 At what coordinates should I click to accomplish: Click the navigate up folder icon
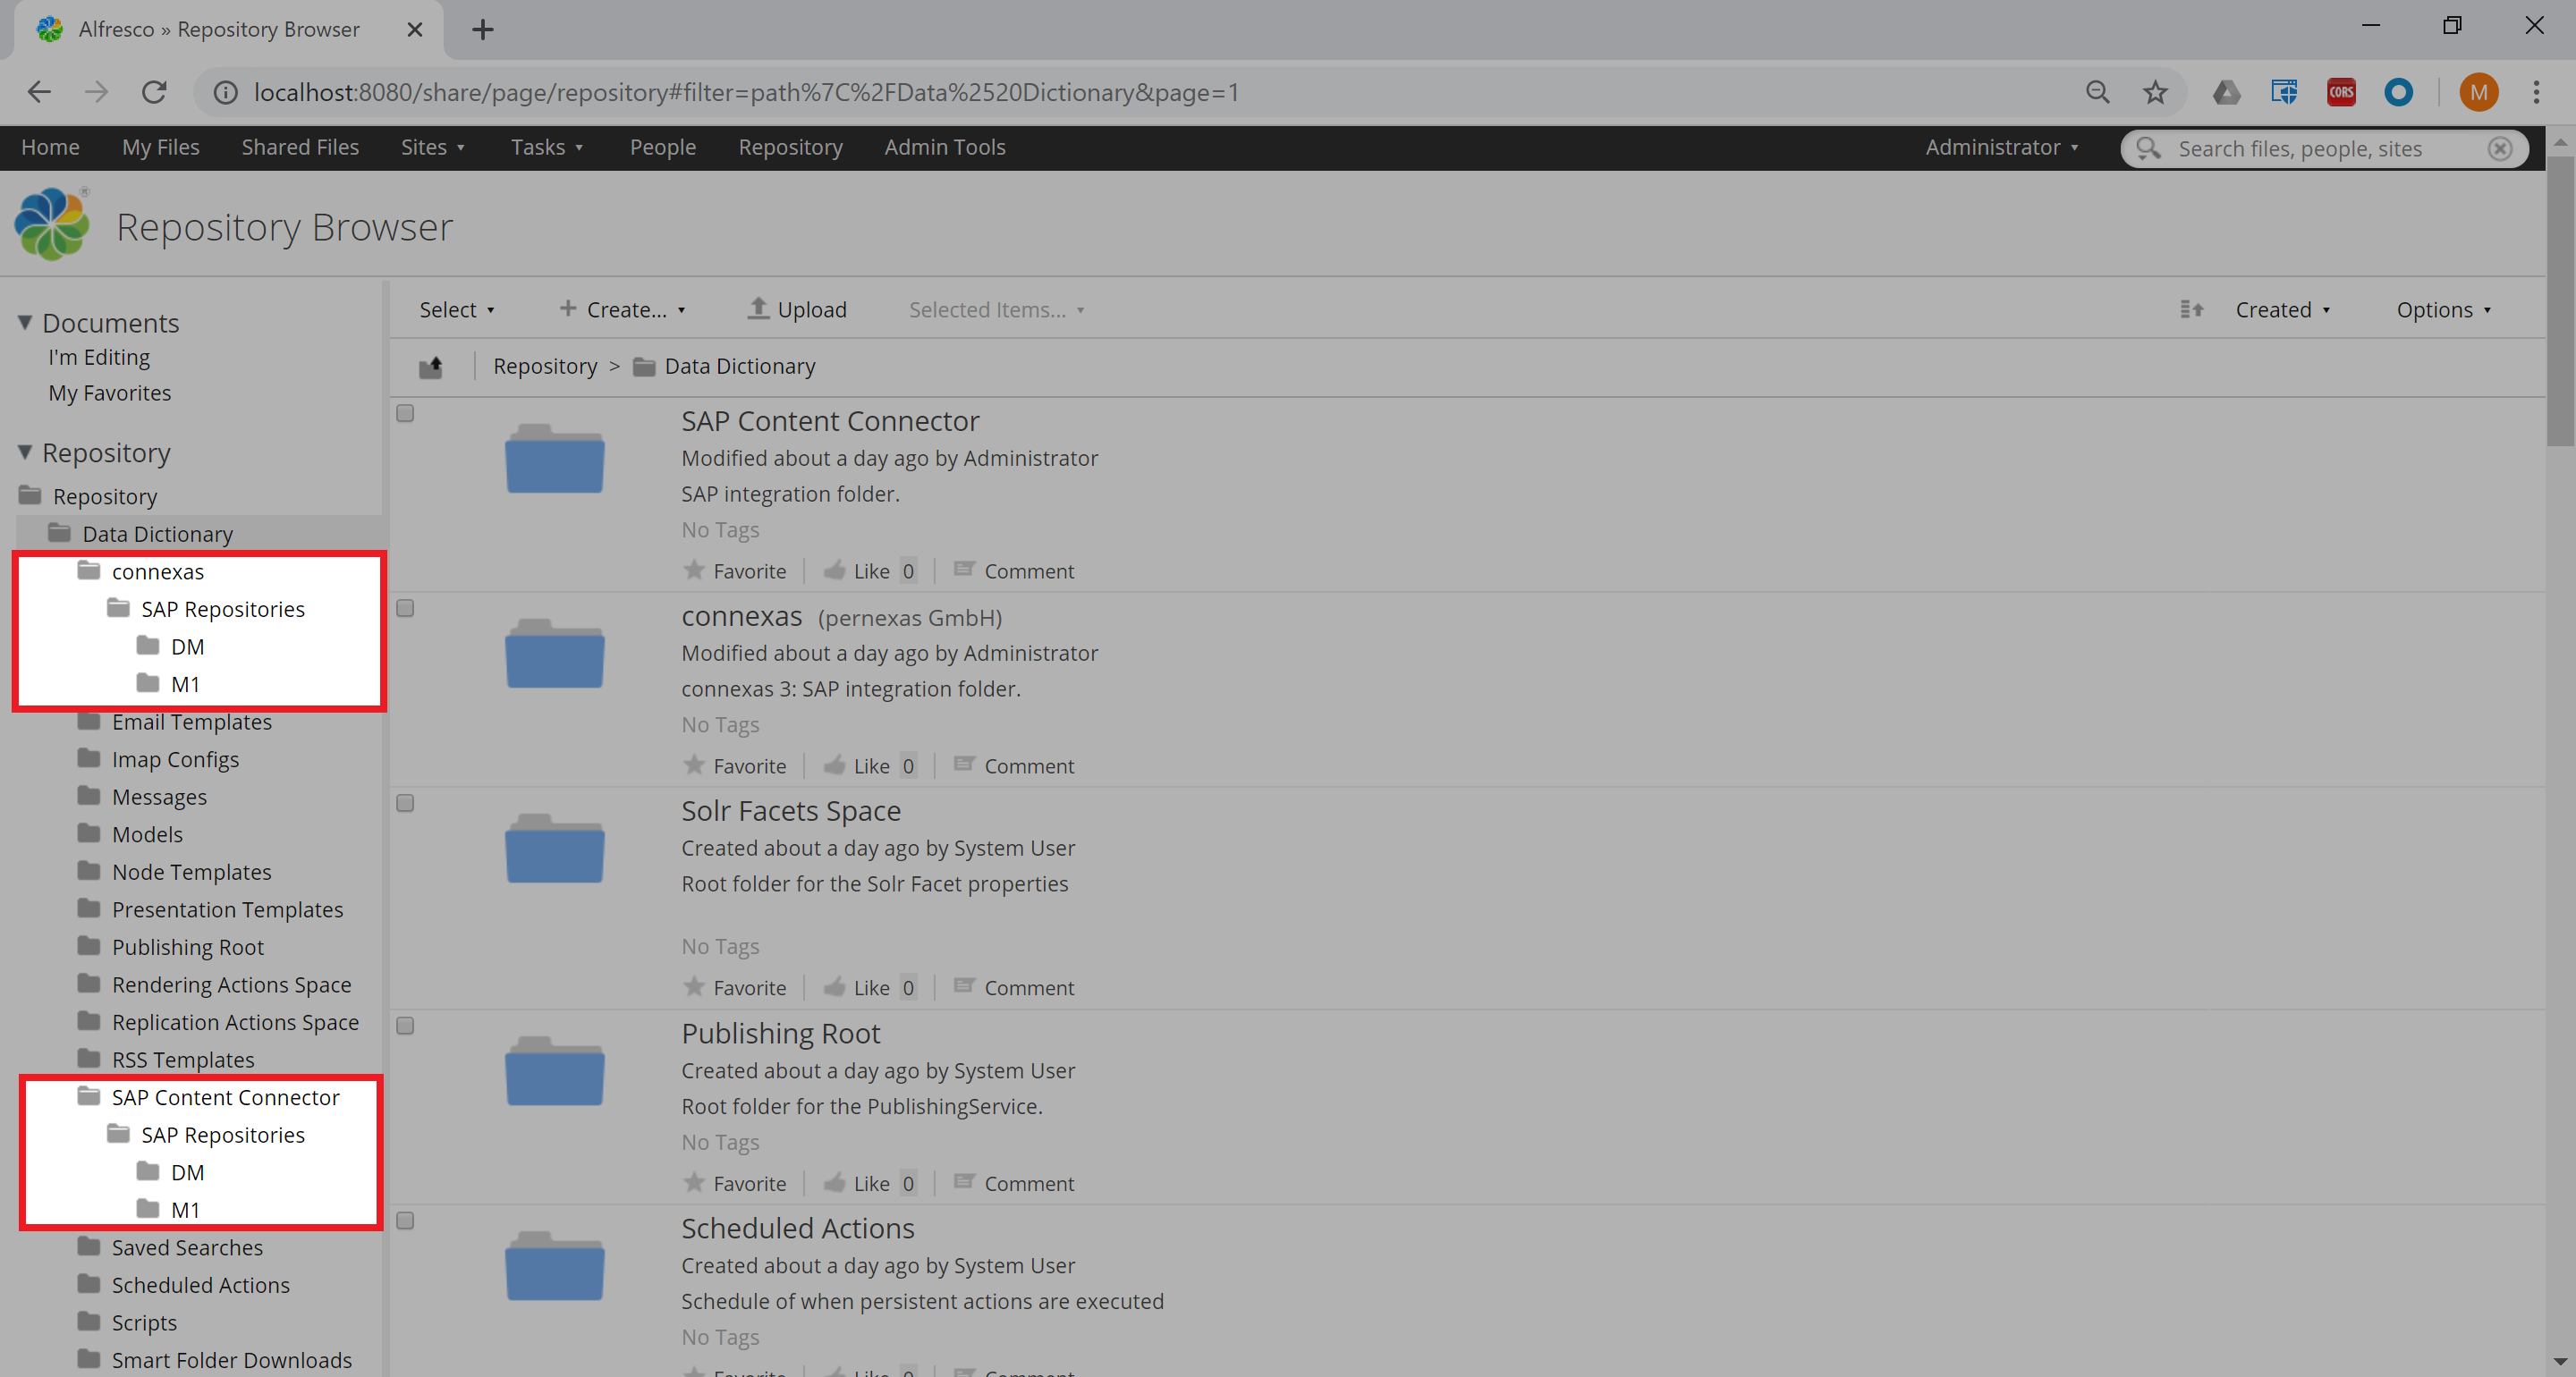point(431,367)
